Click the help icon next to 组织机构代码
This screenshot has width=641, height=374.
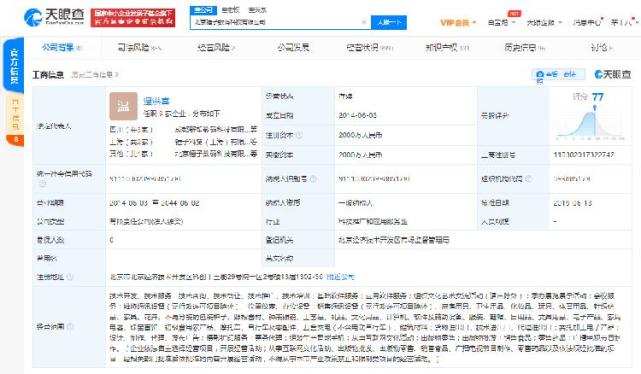pos(528,179)
